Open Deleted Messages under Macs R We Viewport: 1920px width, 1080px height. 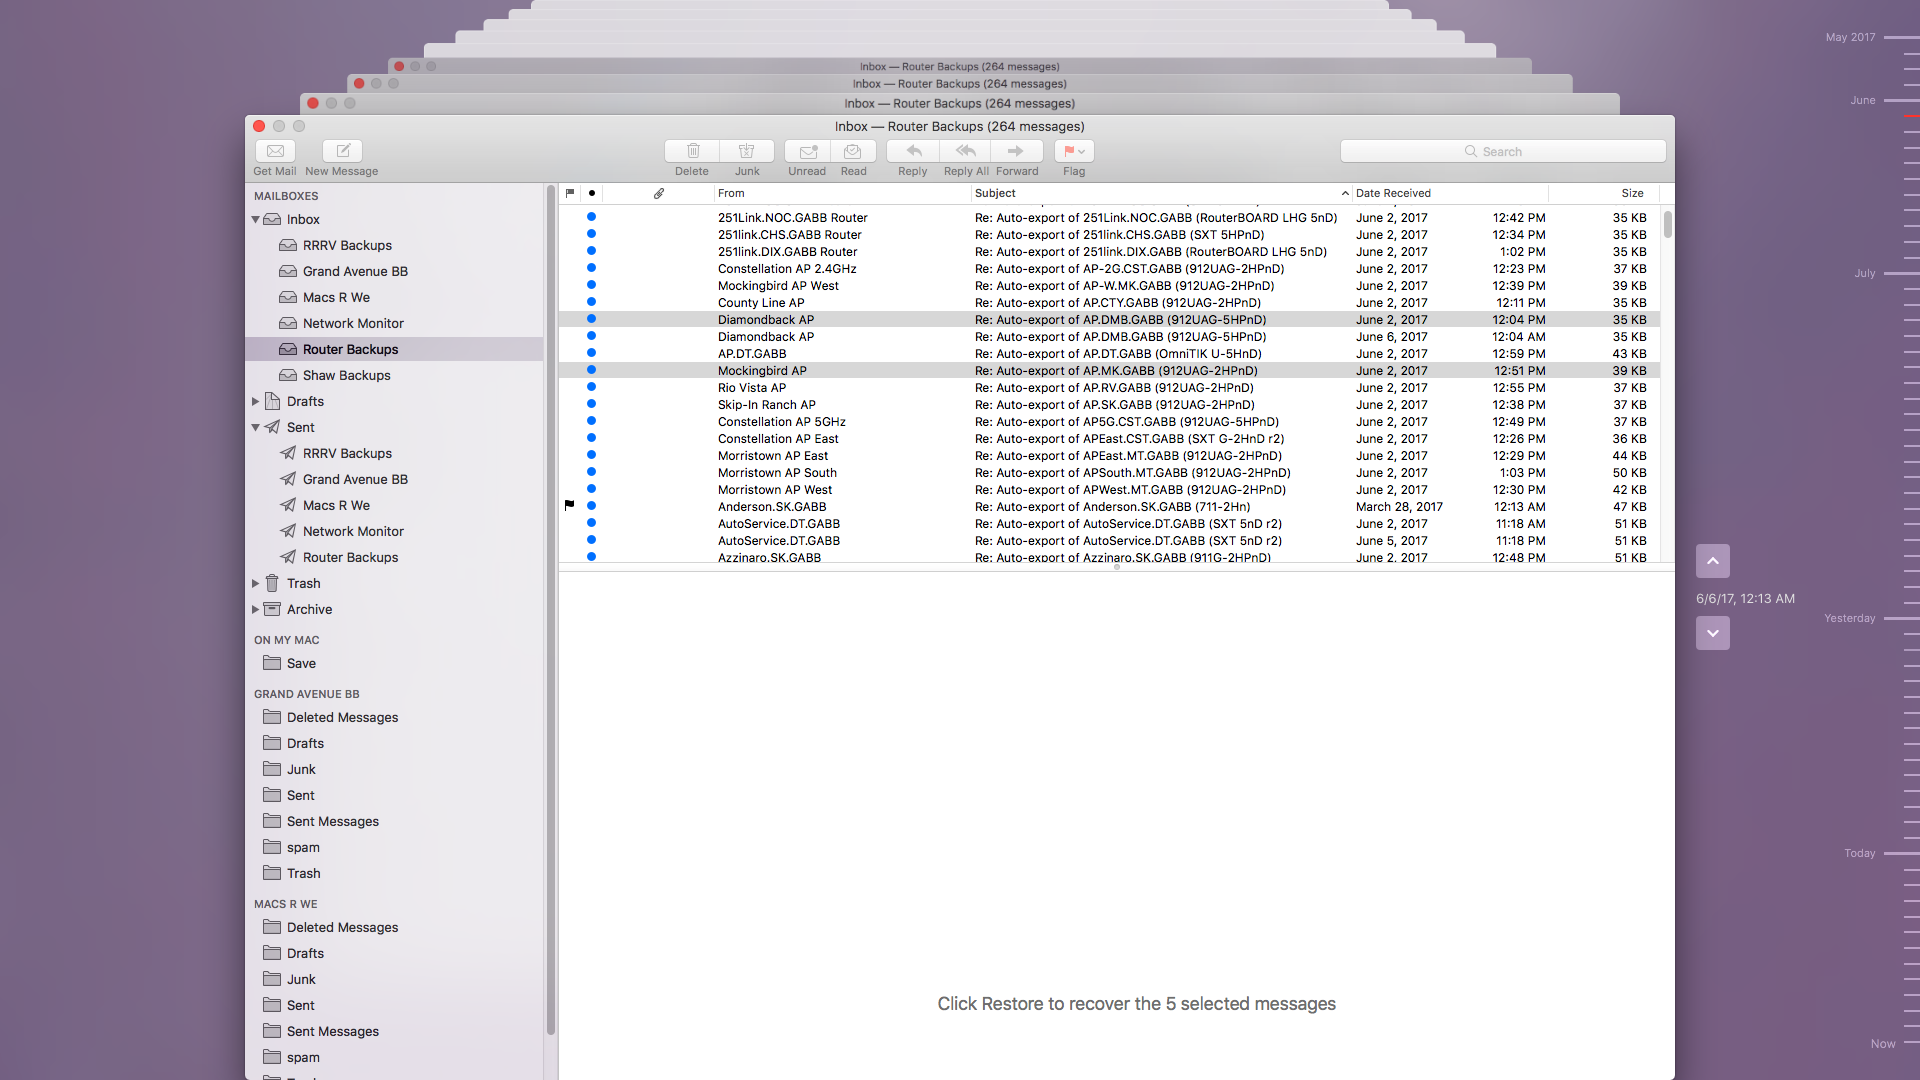[394, 927]
